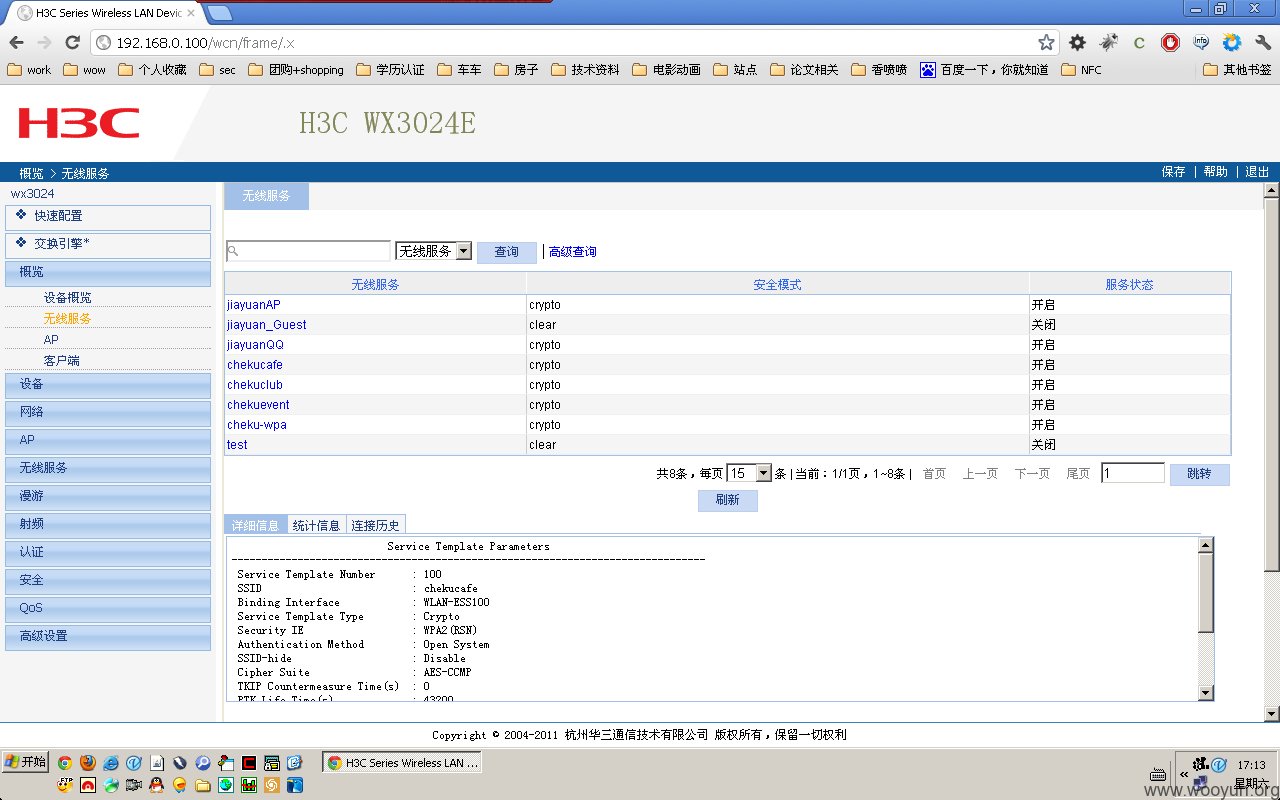The height and width of the screenshot is (800, 1280).
Task: Click the gear extension icon in the toolbar
Action: tap(1077, 42)
